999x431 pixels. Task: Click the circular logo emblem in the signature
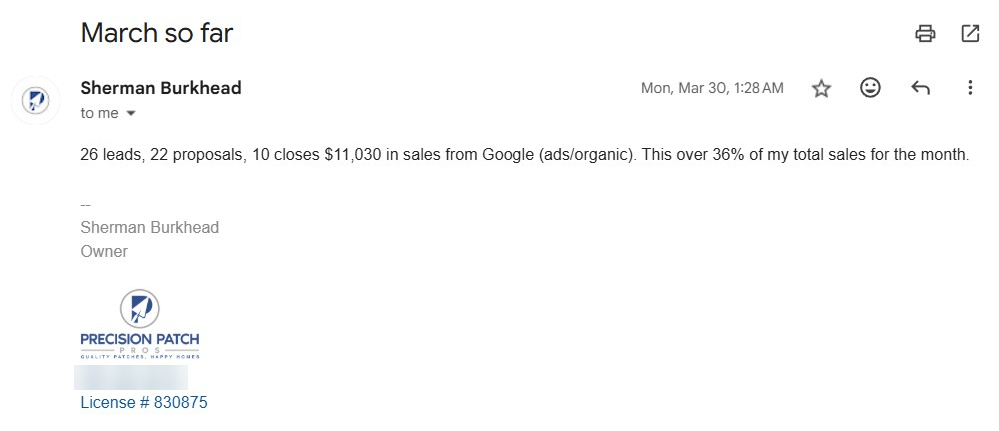point(140,309)
